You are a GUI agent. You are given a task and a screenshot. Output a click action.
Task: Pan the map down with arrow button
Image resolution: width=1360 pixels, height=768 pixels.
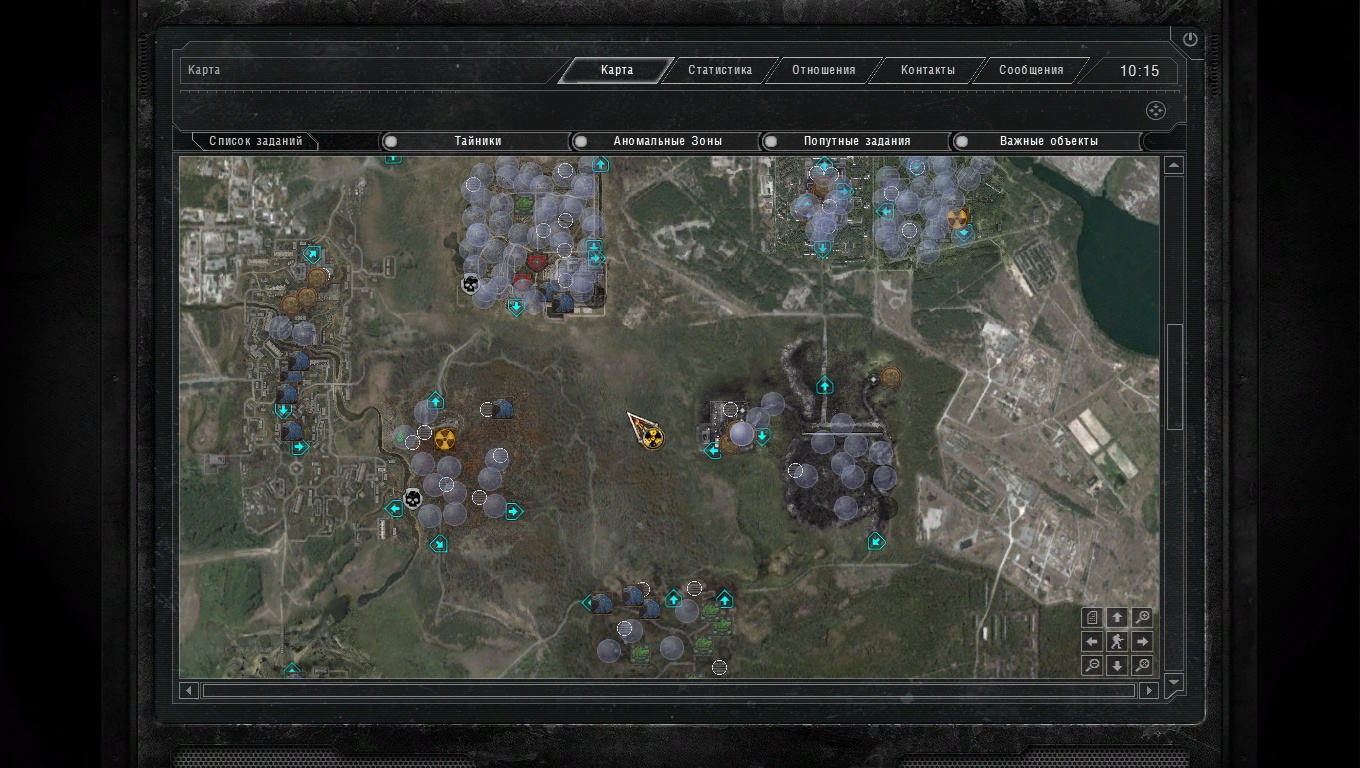pyautogui.click(x=1117, y=665)
